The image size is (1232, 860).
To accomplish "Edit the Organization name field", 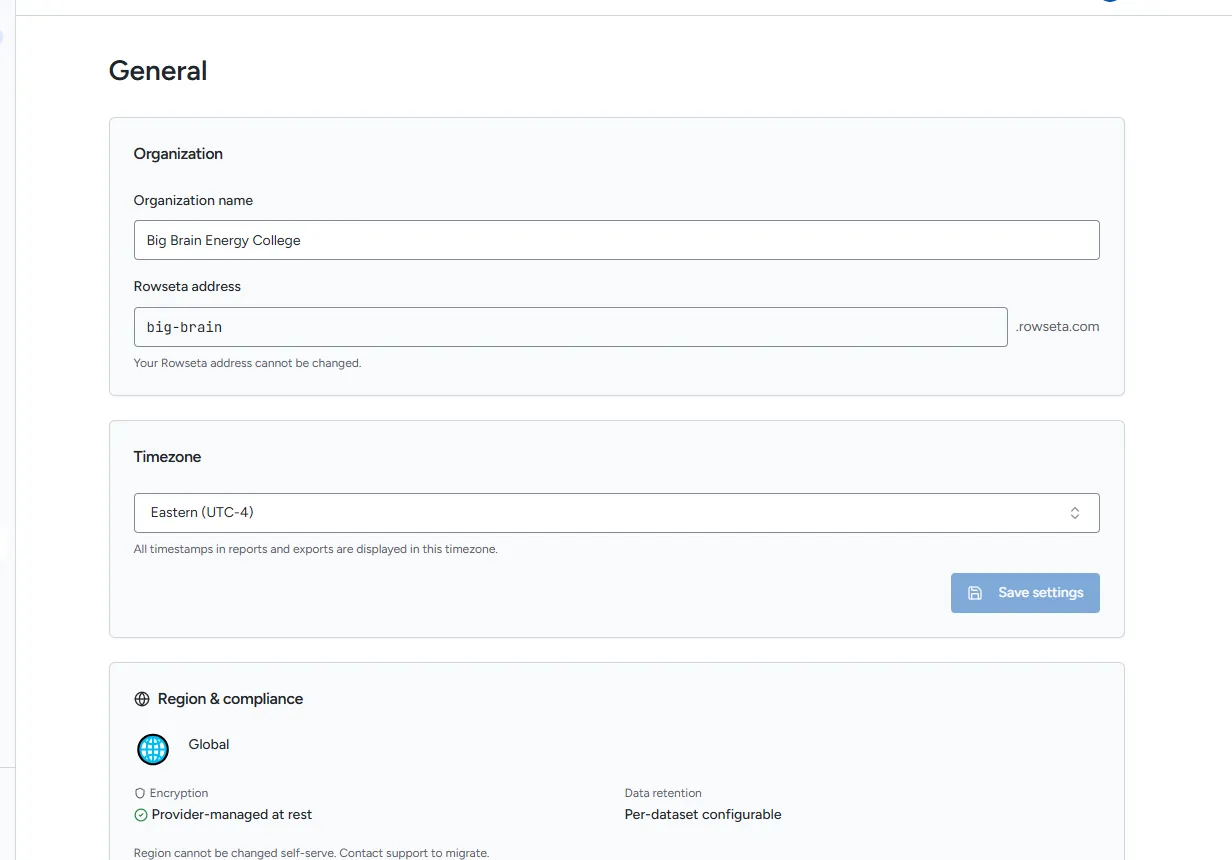I will click(616, 240).
